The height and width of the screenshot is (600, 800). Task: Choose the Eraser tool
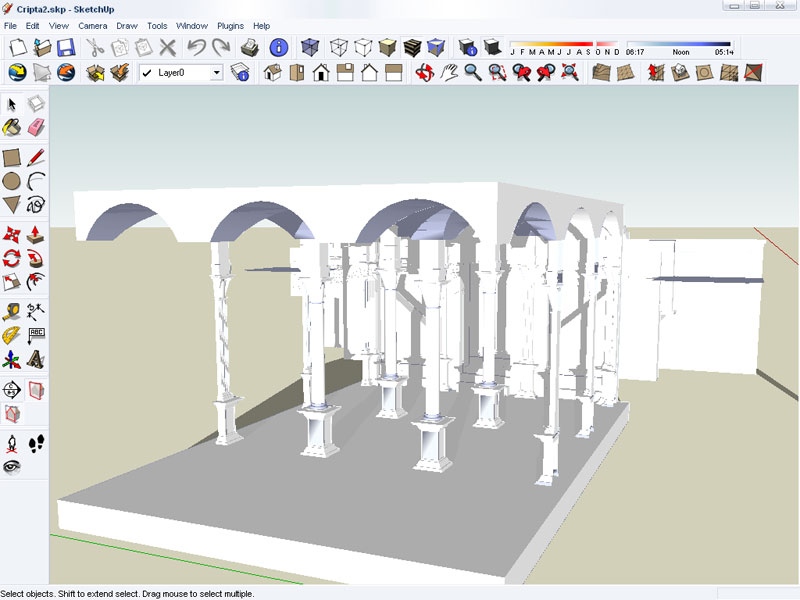(x=36, y=127)
